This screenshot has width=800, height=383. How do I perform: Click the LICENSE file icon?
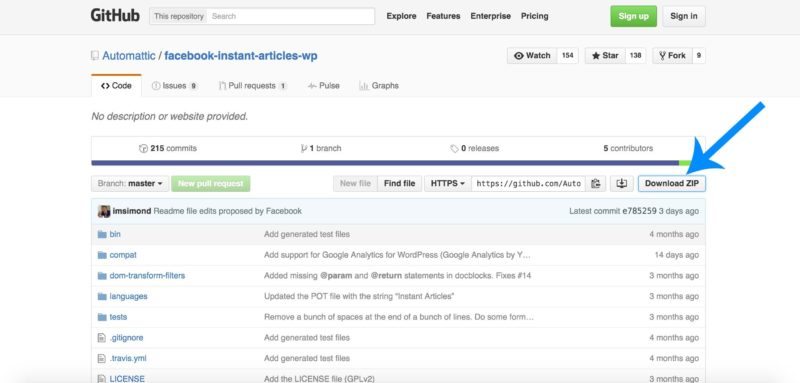(102, 379)
